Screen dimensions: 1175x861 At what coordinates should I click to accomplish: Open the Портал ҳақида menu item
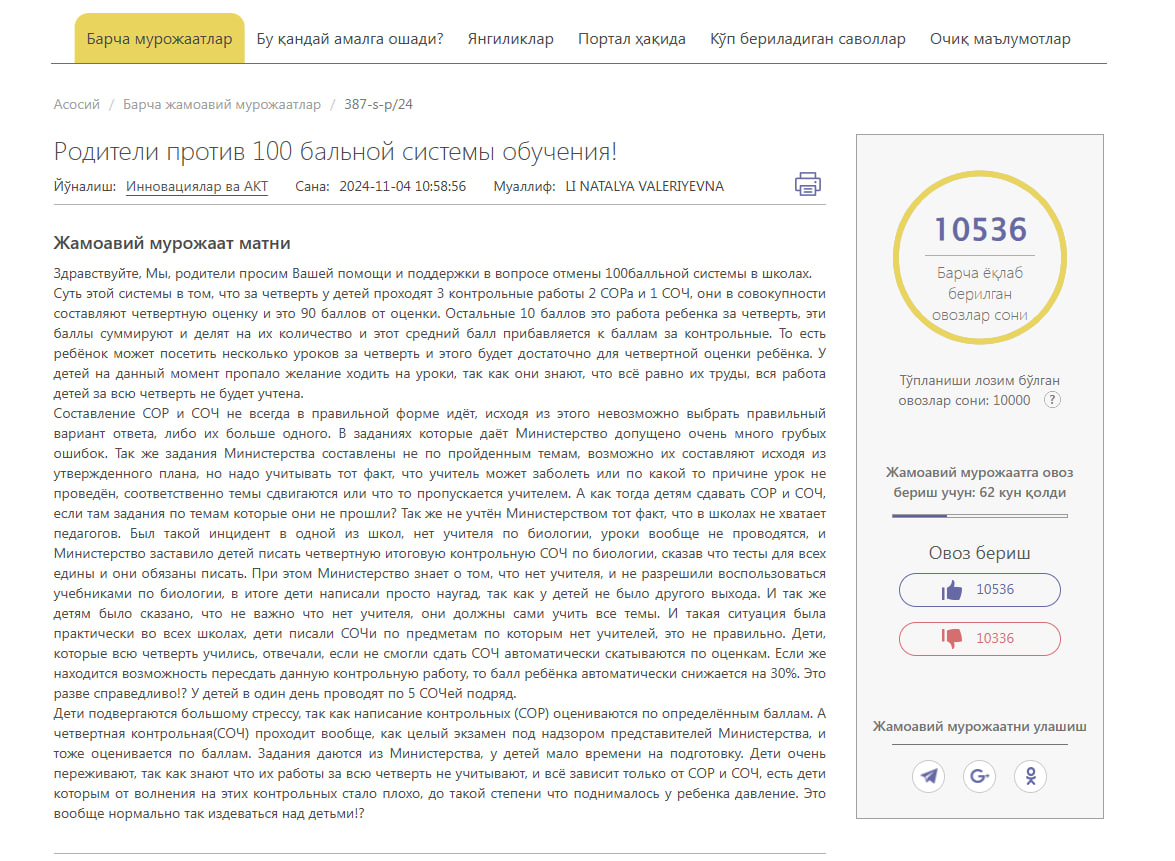pyautogui.click(x=631, y=39)
